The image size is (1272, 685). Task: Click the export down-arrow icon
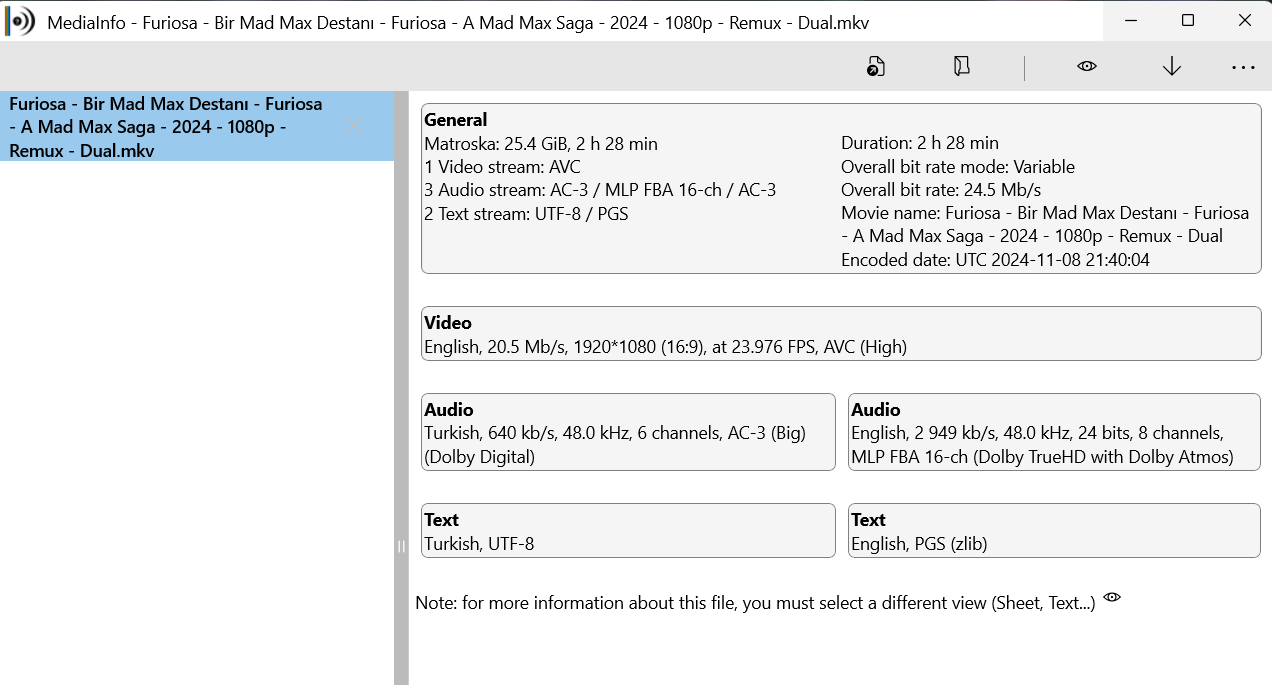click(x=1172, y=67)
